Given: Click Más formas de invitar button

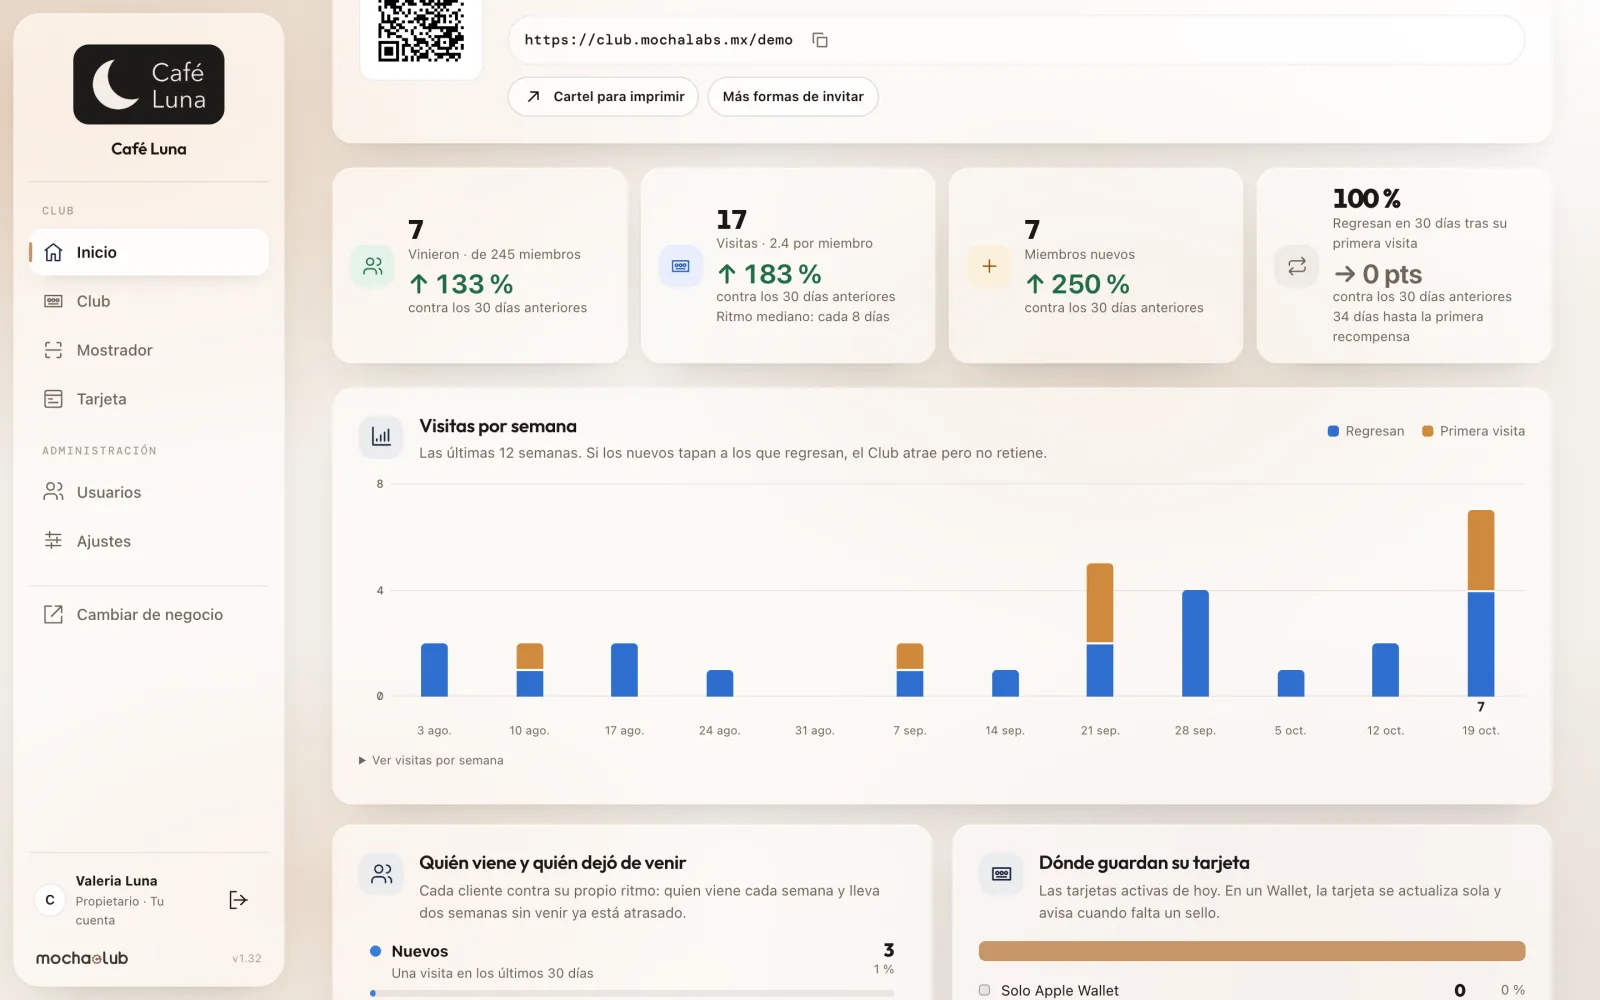Looking at the screenshot, I should [x=793, y=97].
